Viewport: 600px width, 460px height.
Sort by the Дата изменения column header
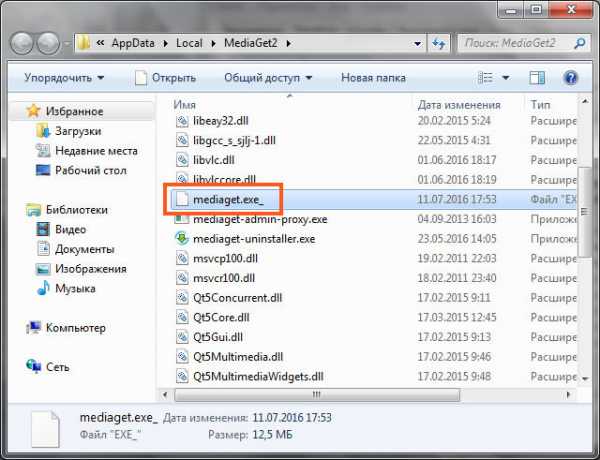click(x=459, y=104)
